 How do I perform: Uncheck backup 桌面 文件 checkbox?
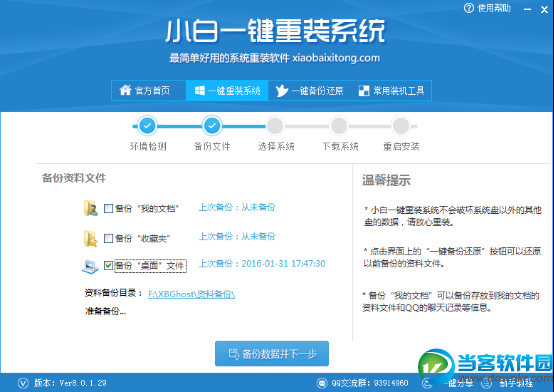tap(108, 265)
